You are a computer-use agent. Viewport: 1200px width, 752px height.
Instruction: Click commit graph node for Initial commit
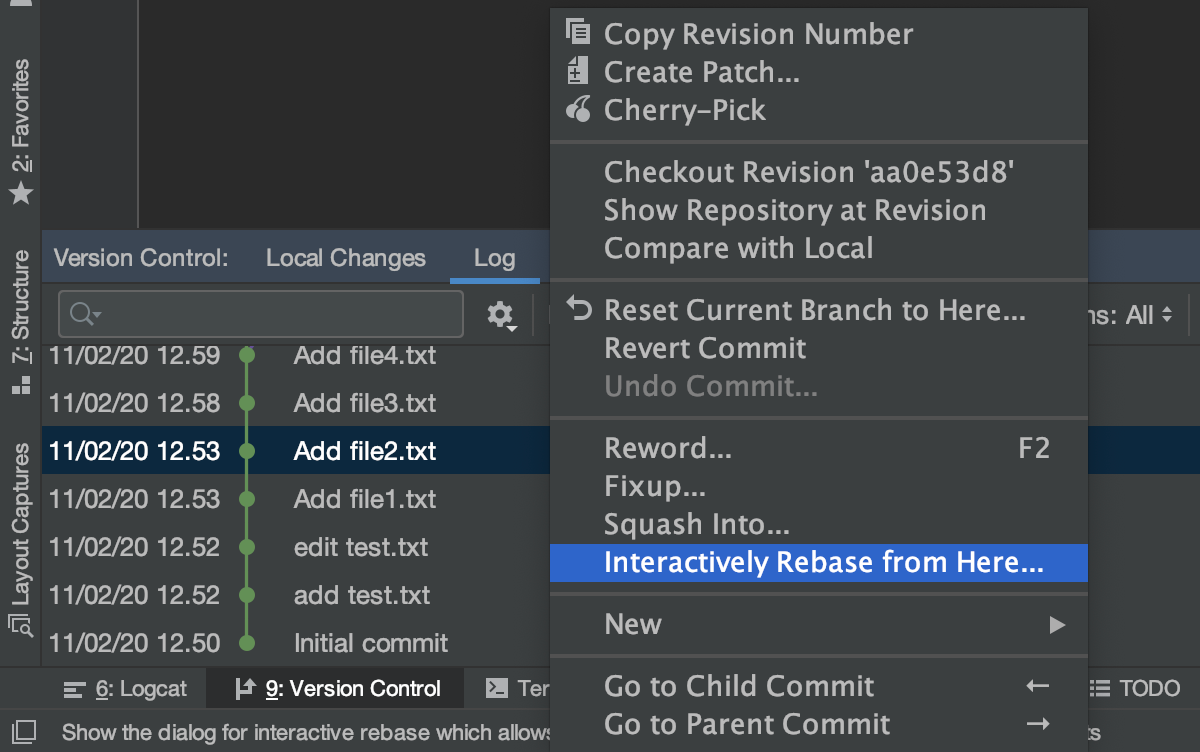pyautogui.click(x=247, y=643)
